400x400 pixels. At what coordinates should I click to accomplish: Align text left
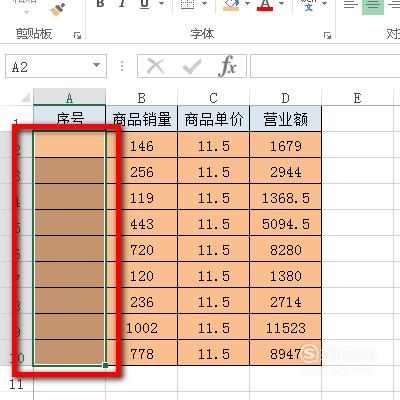tap(350, 5)
